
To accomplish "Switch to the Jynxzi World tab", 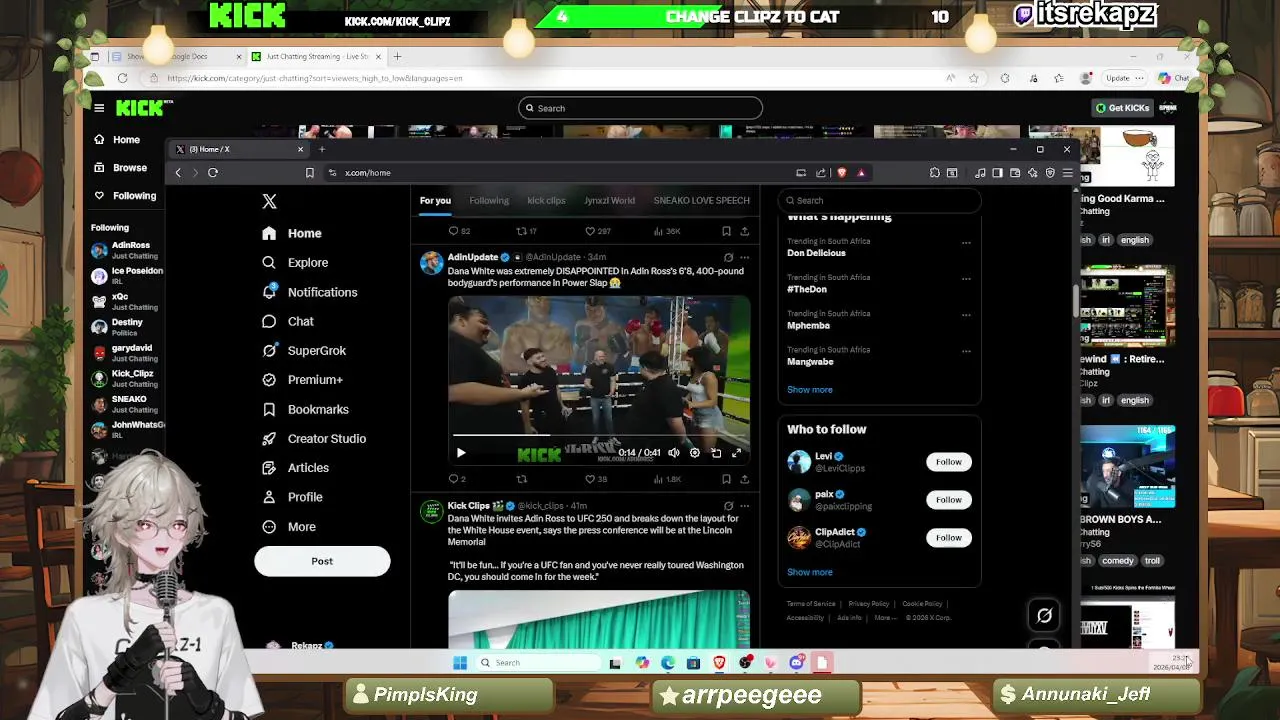I will tap(609, 200).
